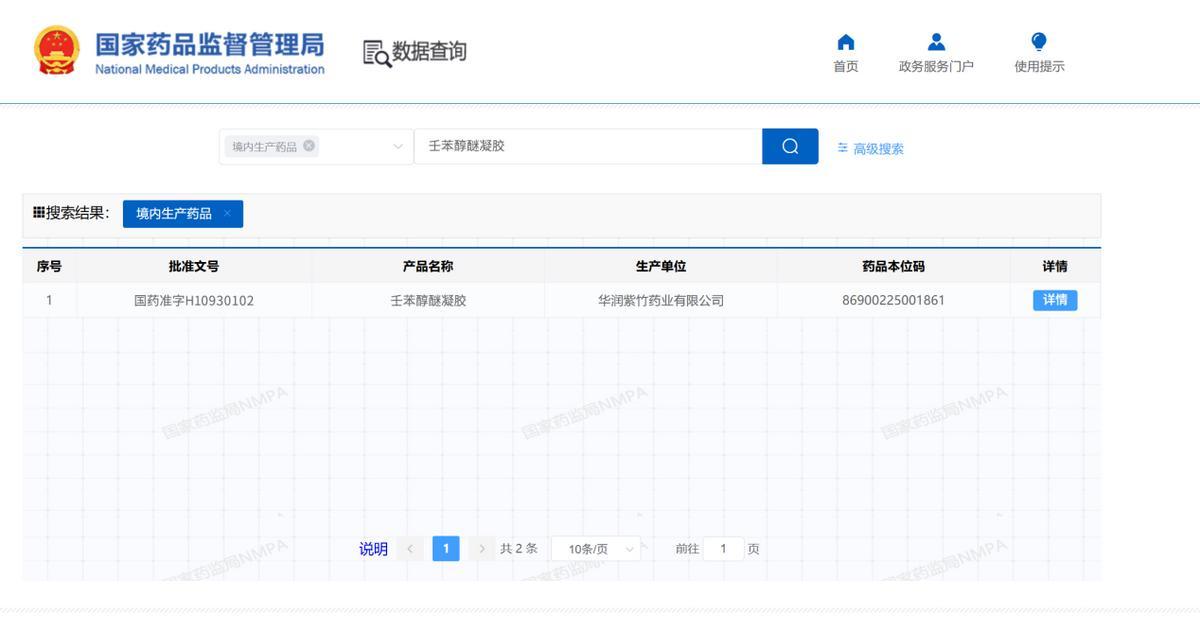Click the 数据查询 data query icon
1200x629 pixels.
[377, 53]
